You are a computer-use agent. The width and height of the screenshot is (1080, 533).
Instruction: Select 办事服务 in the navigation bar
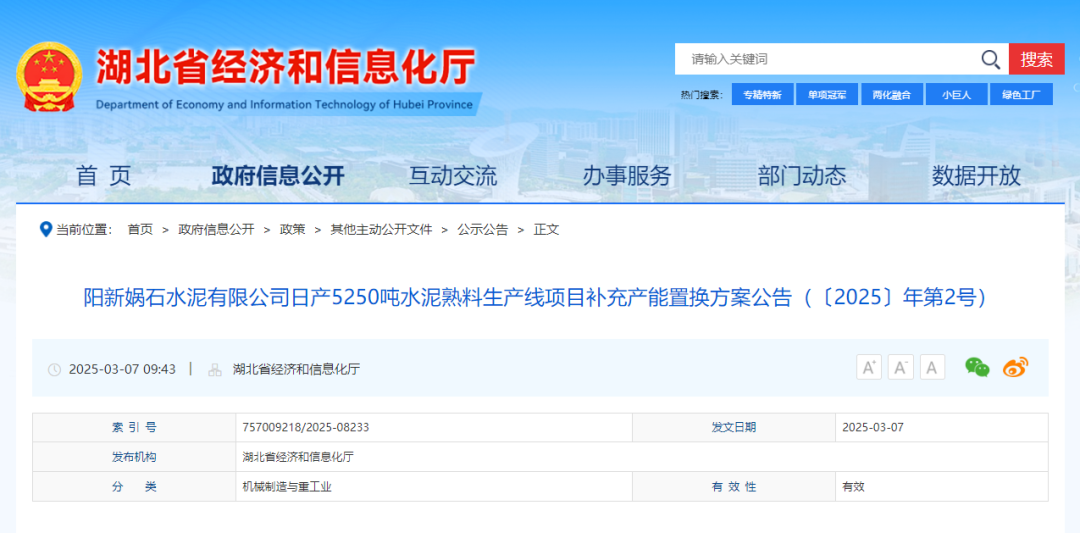627,176
